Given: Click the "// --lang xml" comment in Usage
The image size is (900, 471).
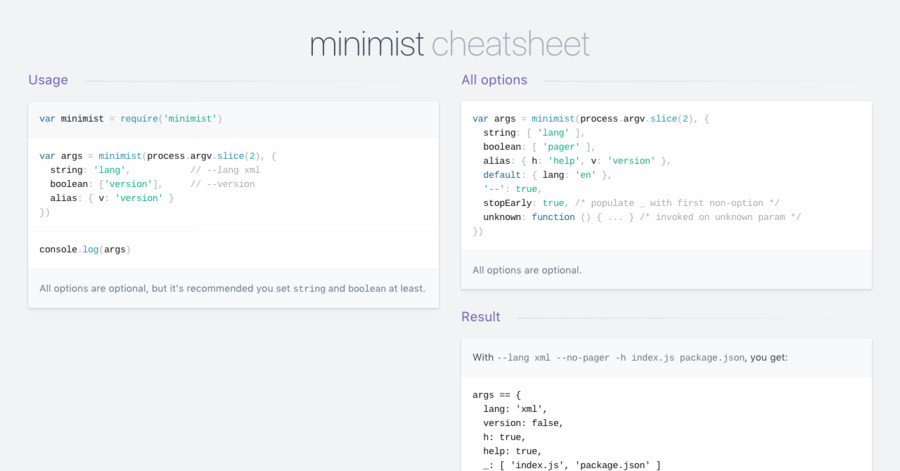Looking at the screenshot, I should 225,170.
